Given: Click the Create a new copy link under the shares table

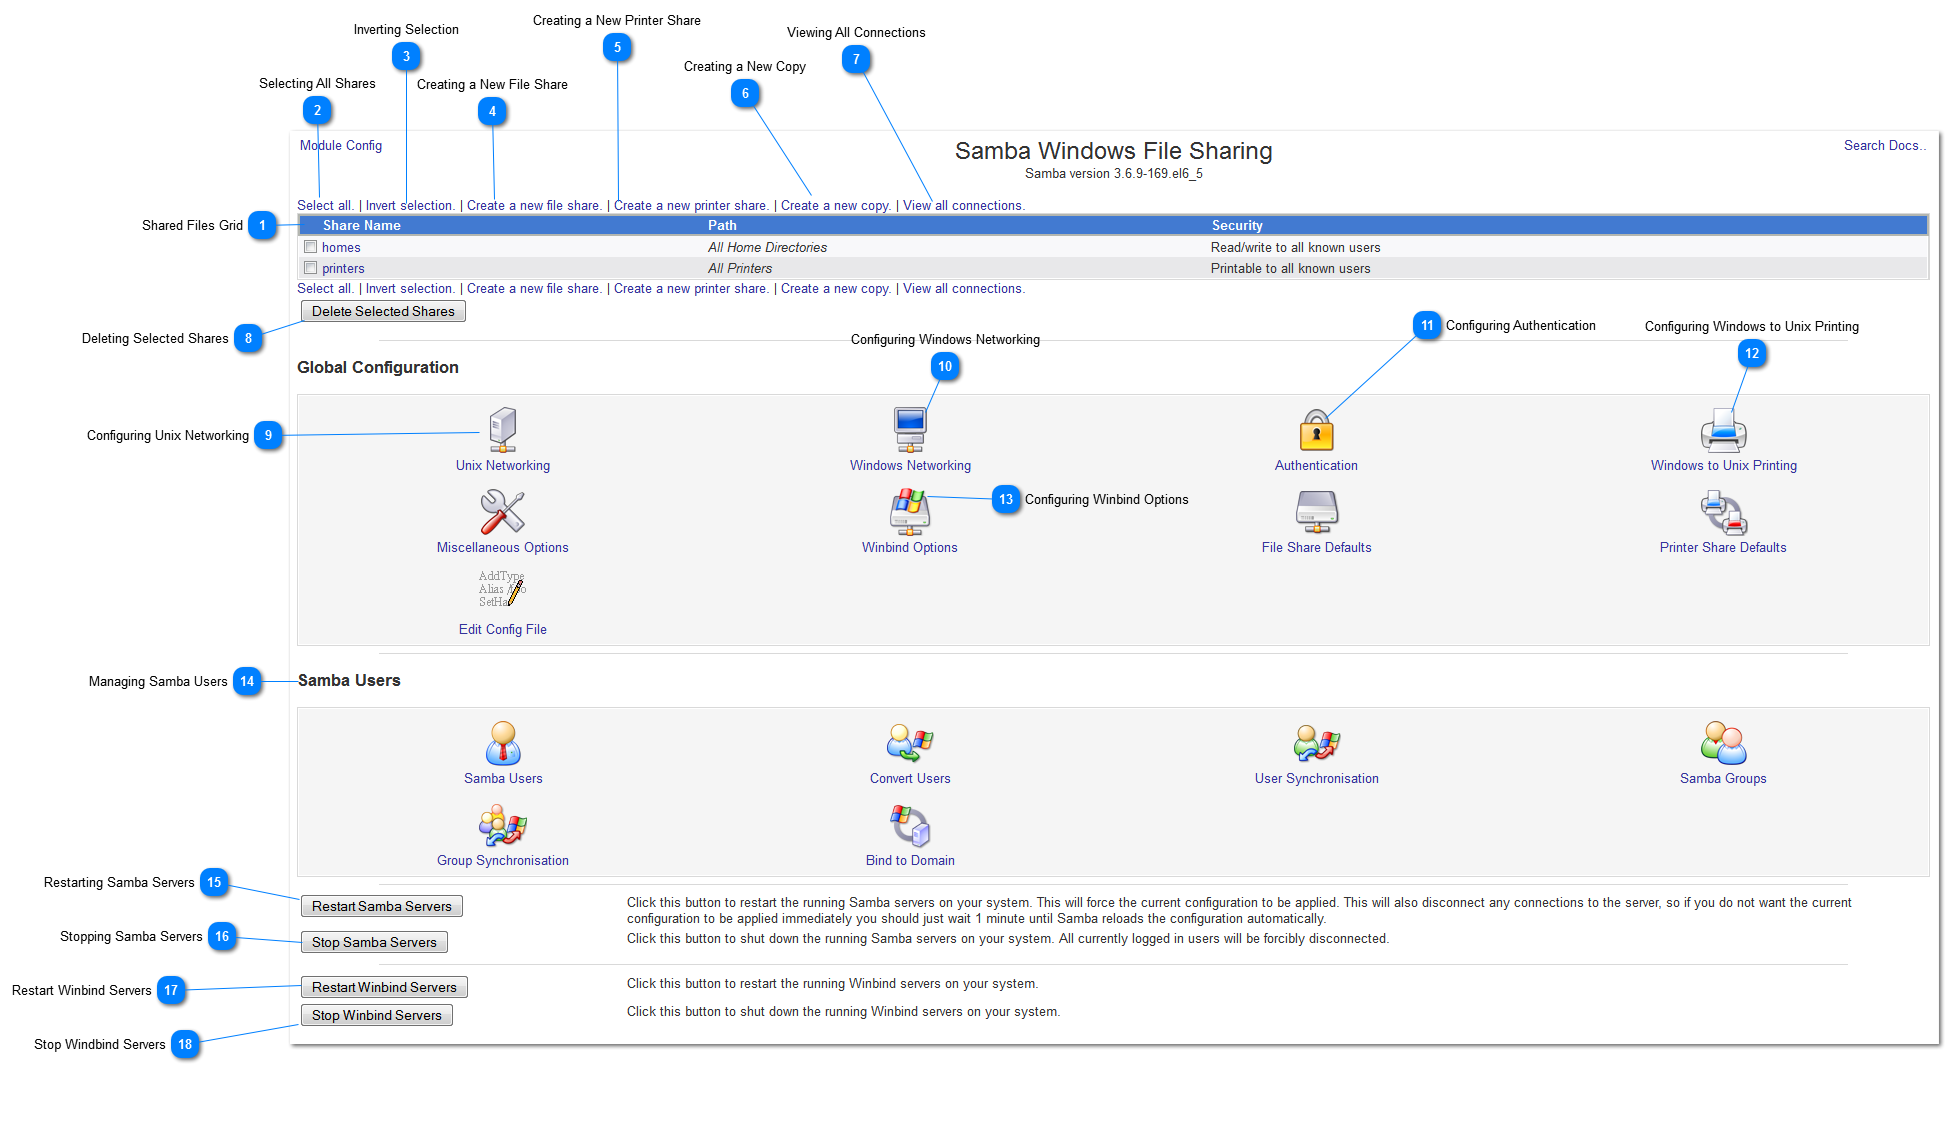Looking at the screenshot, I should click(x=836, y=289).
